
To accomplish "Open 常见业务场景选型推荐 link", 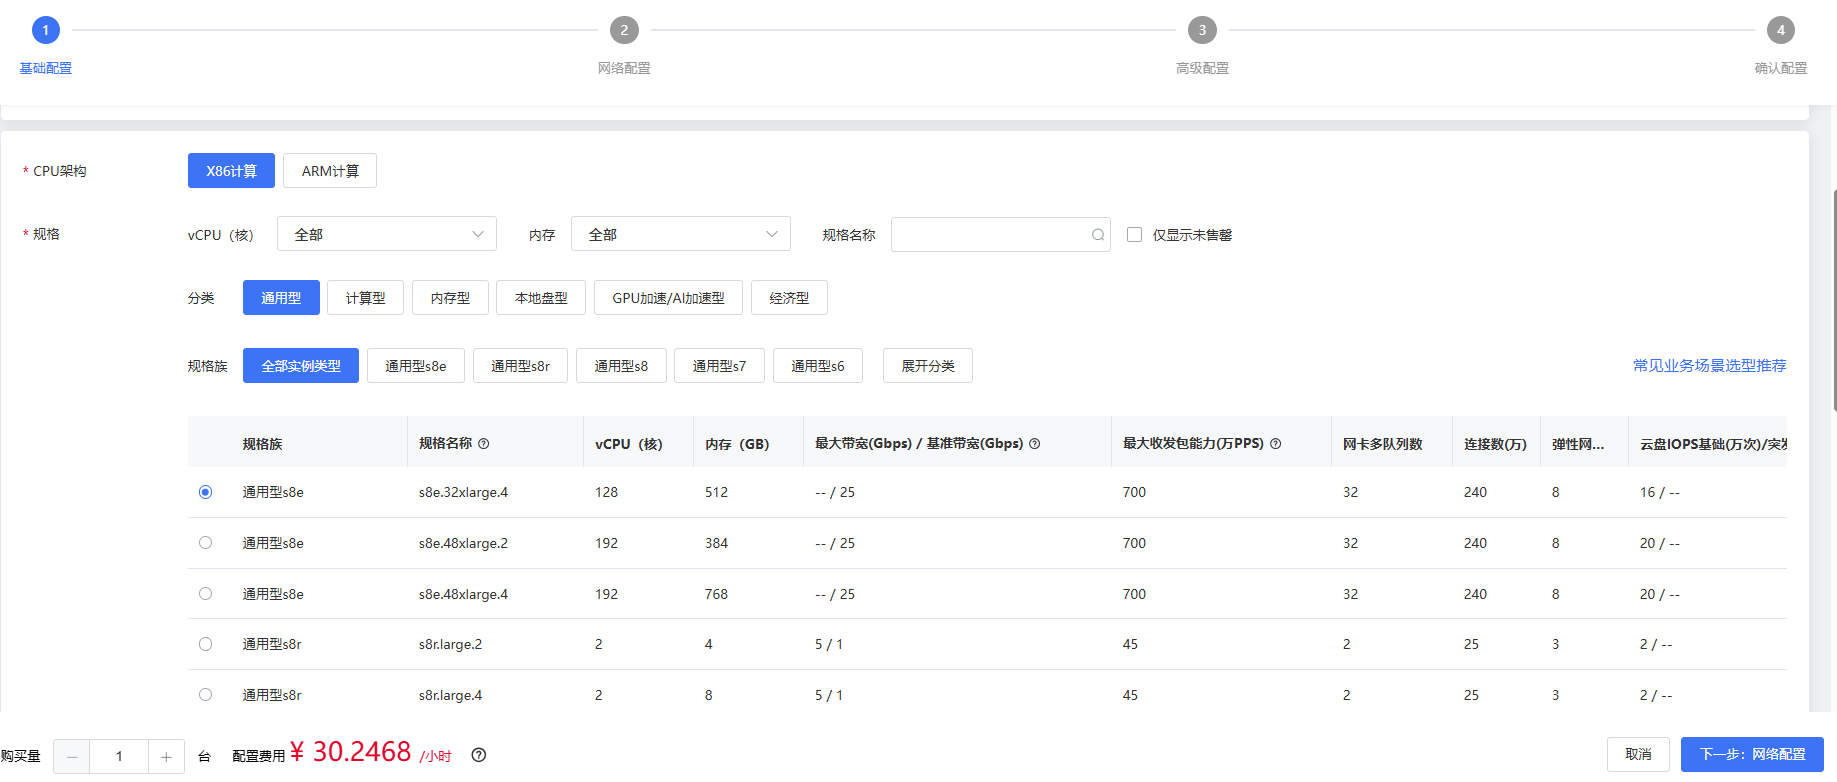I will [1709, 366].
